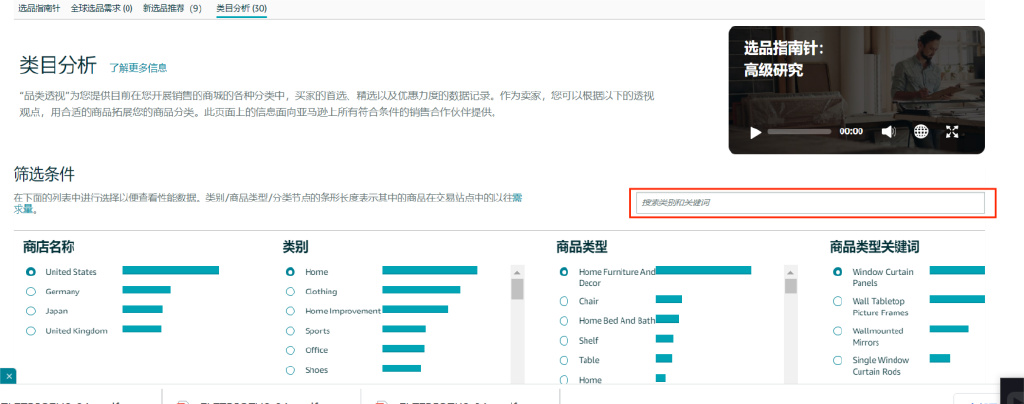Screen dimensions: 1024x404
Task: Follow the 需求量 hyperlink
Action: pyautogui.click(x=26, y=209)
